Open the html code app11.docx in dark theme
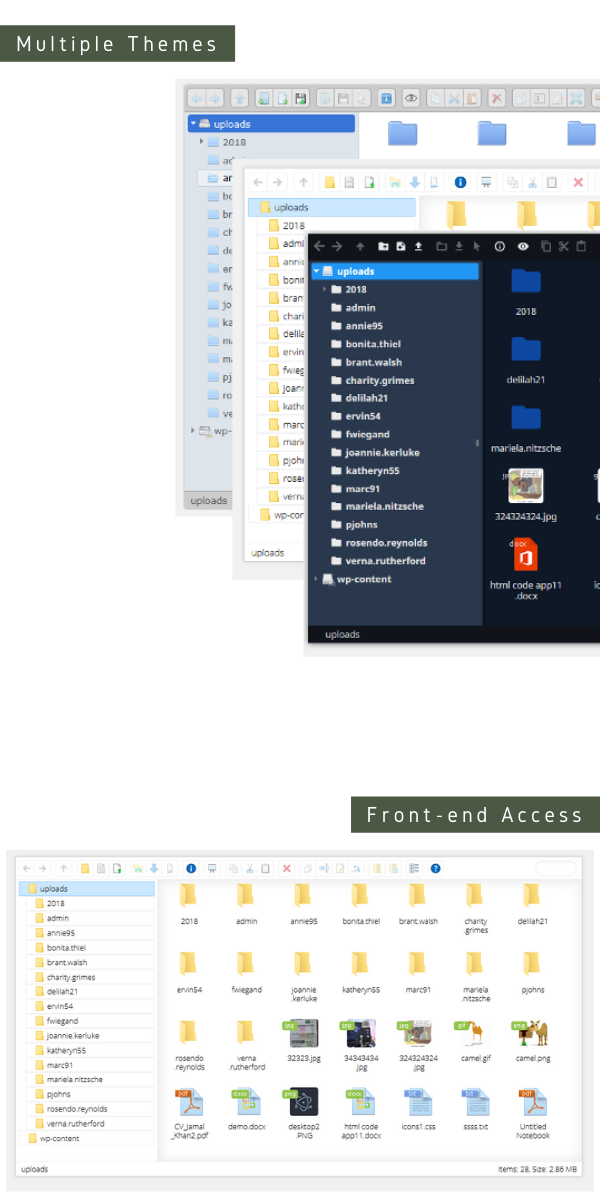This screenshot has width=600, height=1200. pyautogui.click(x=527, y=571)
